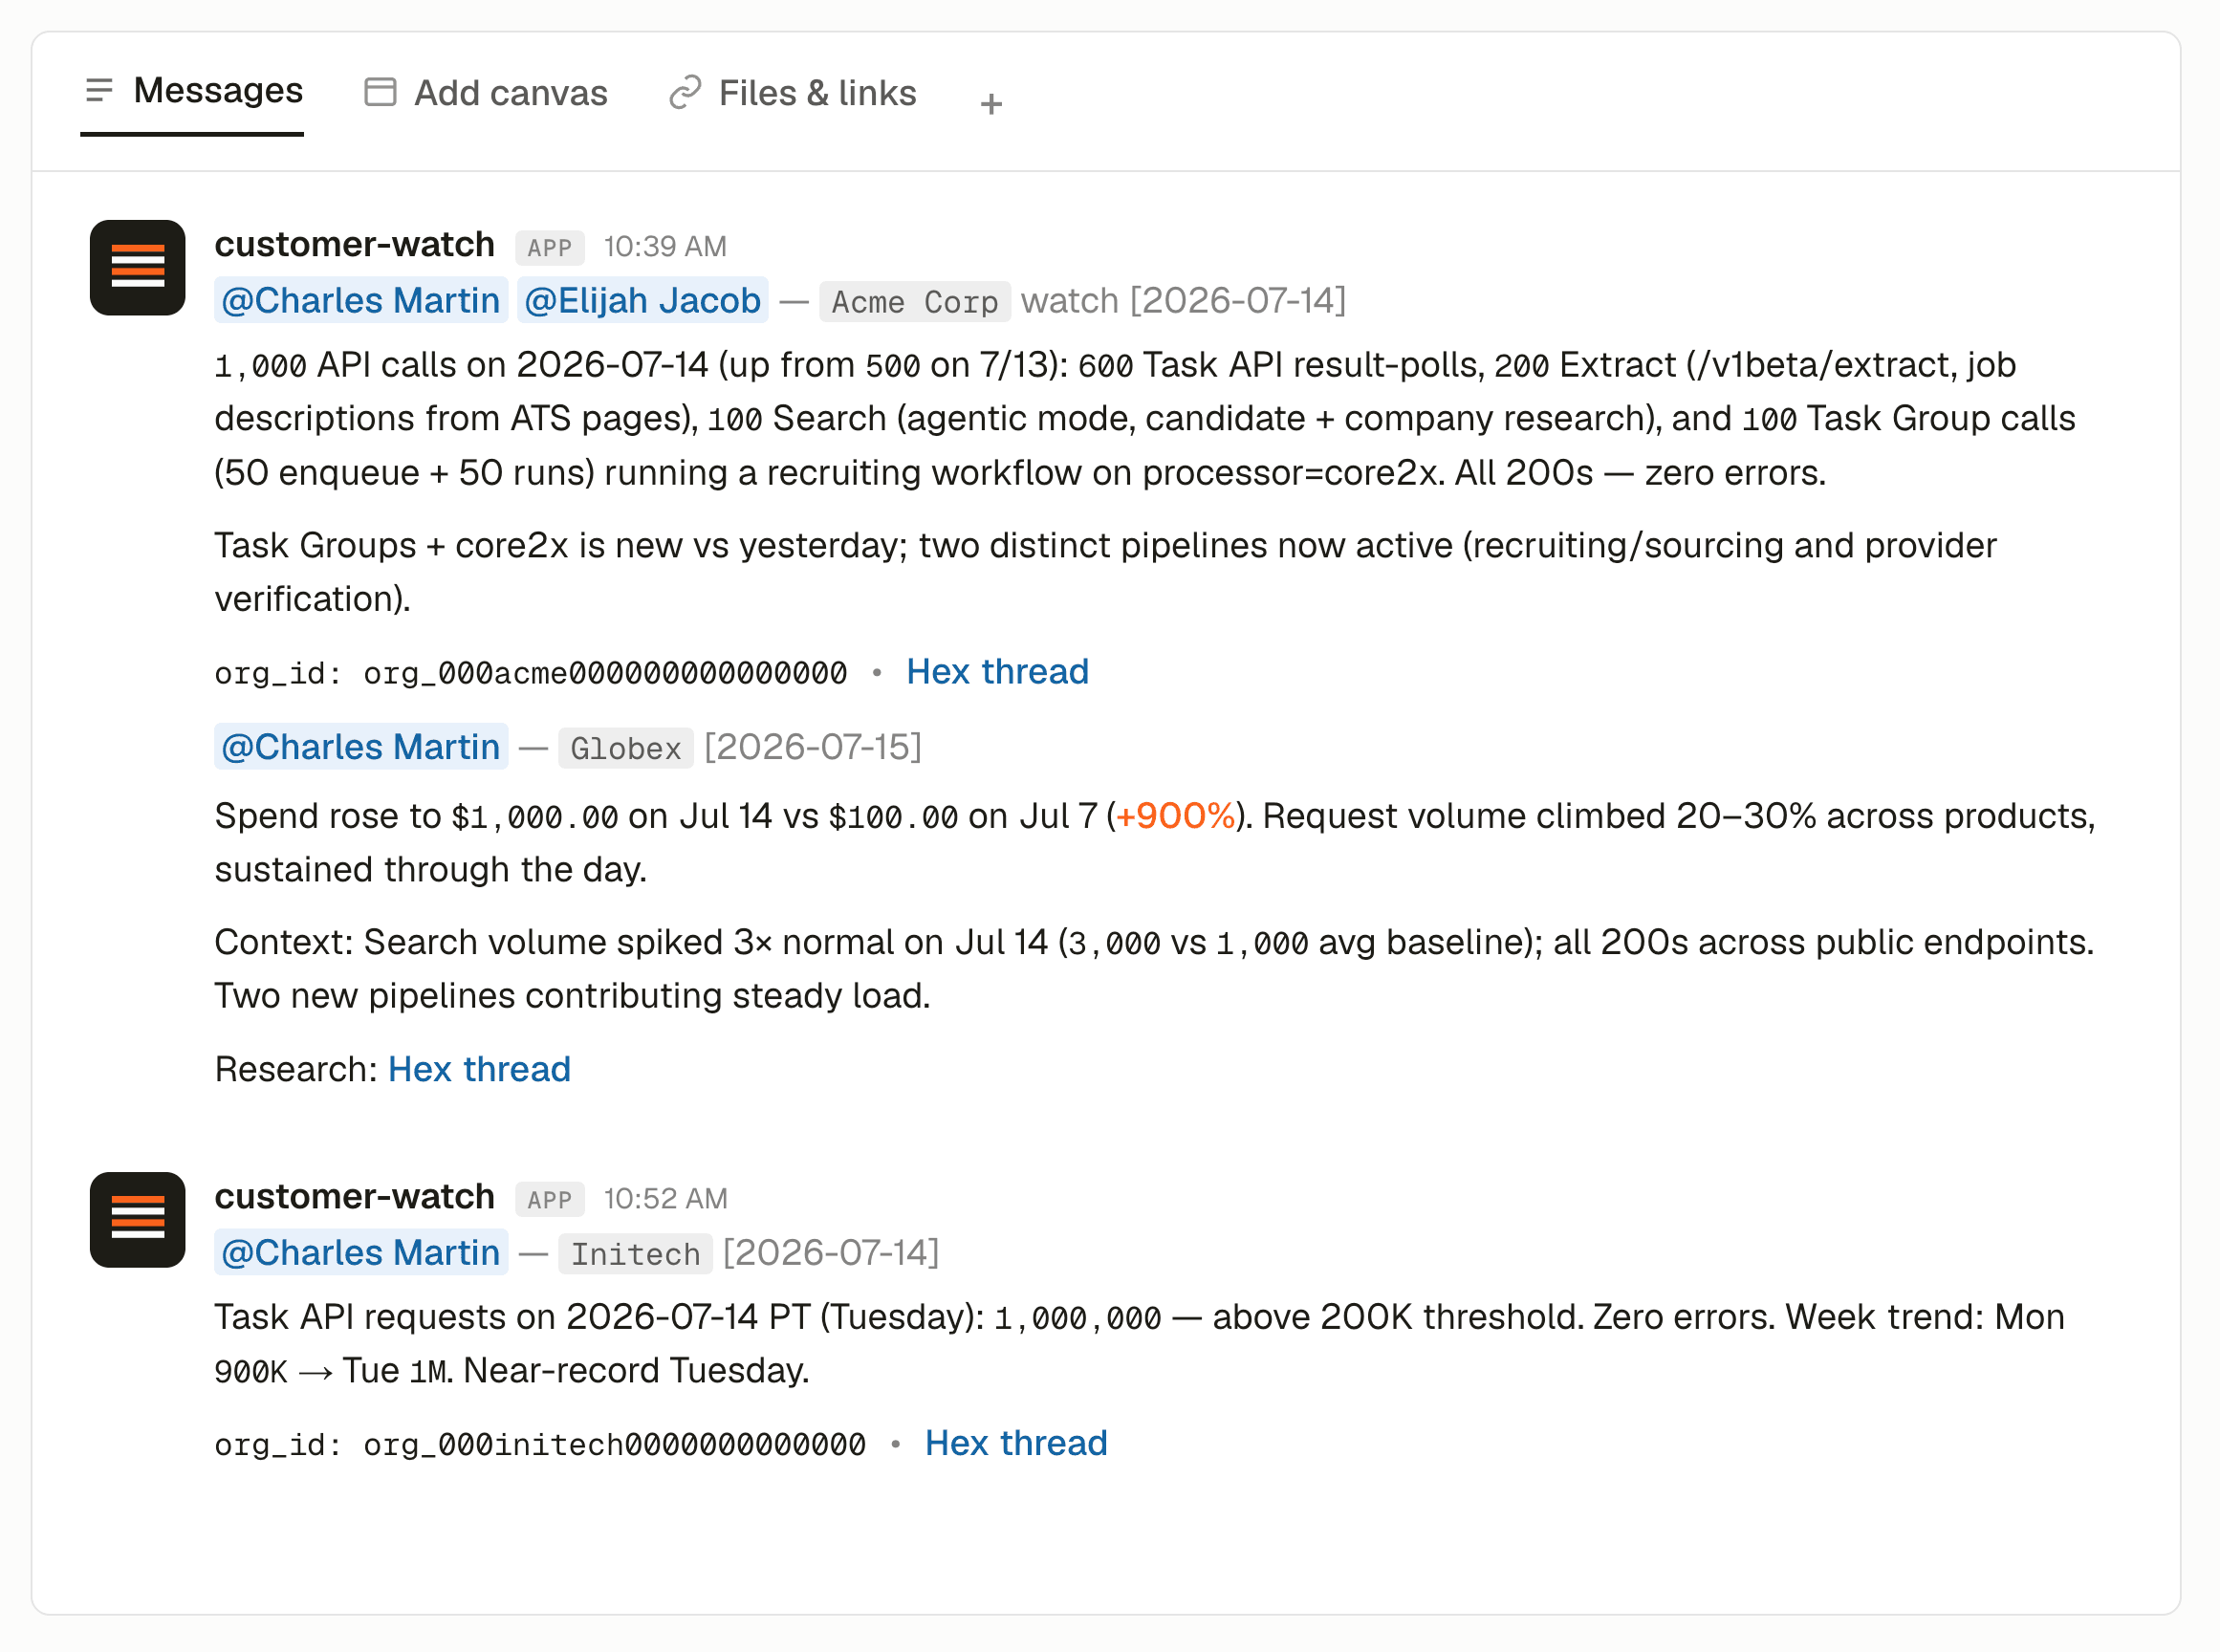The width and height of the screenshot is (2220, 1652).
Task: Click the Messages tab lines icon
Action: (x=100, y=91)
